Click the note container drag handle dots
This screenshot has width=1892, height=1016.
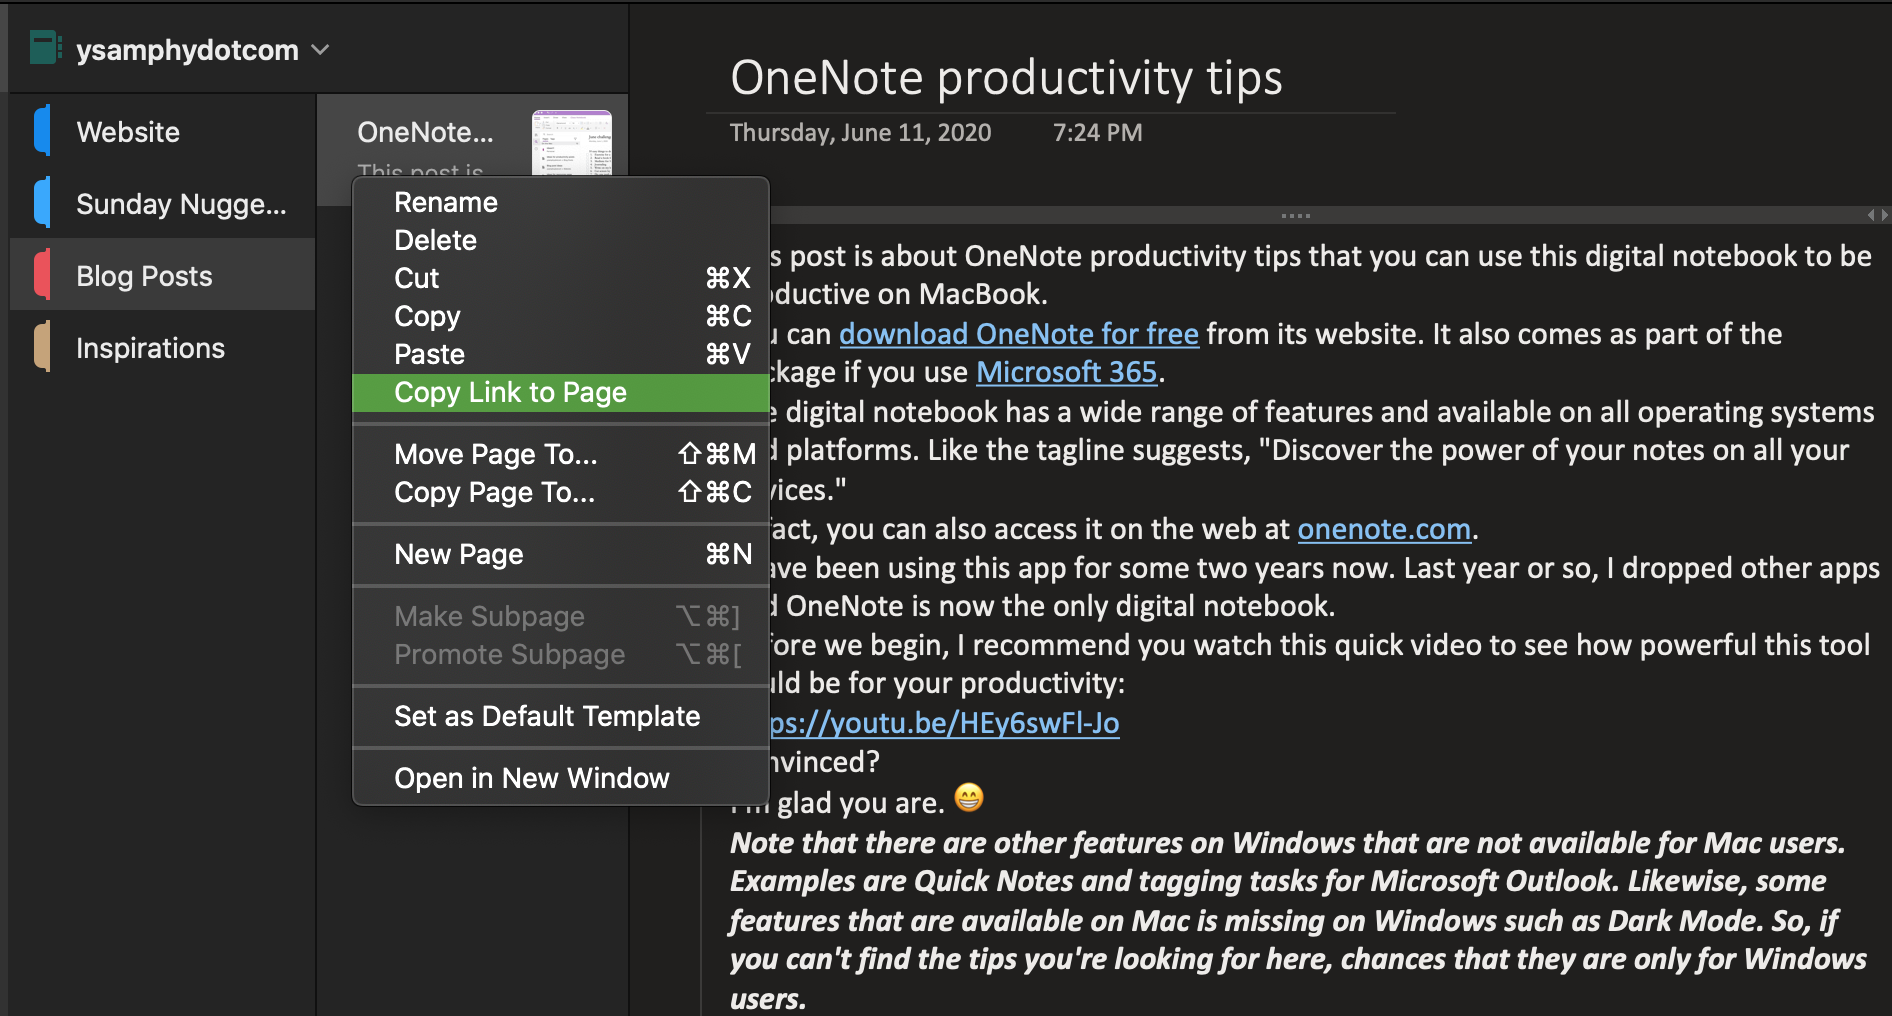click(x=1295, y=215)
